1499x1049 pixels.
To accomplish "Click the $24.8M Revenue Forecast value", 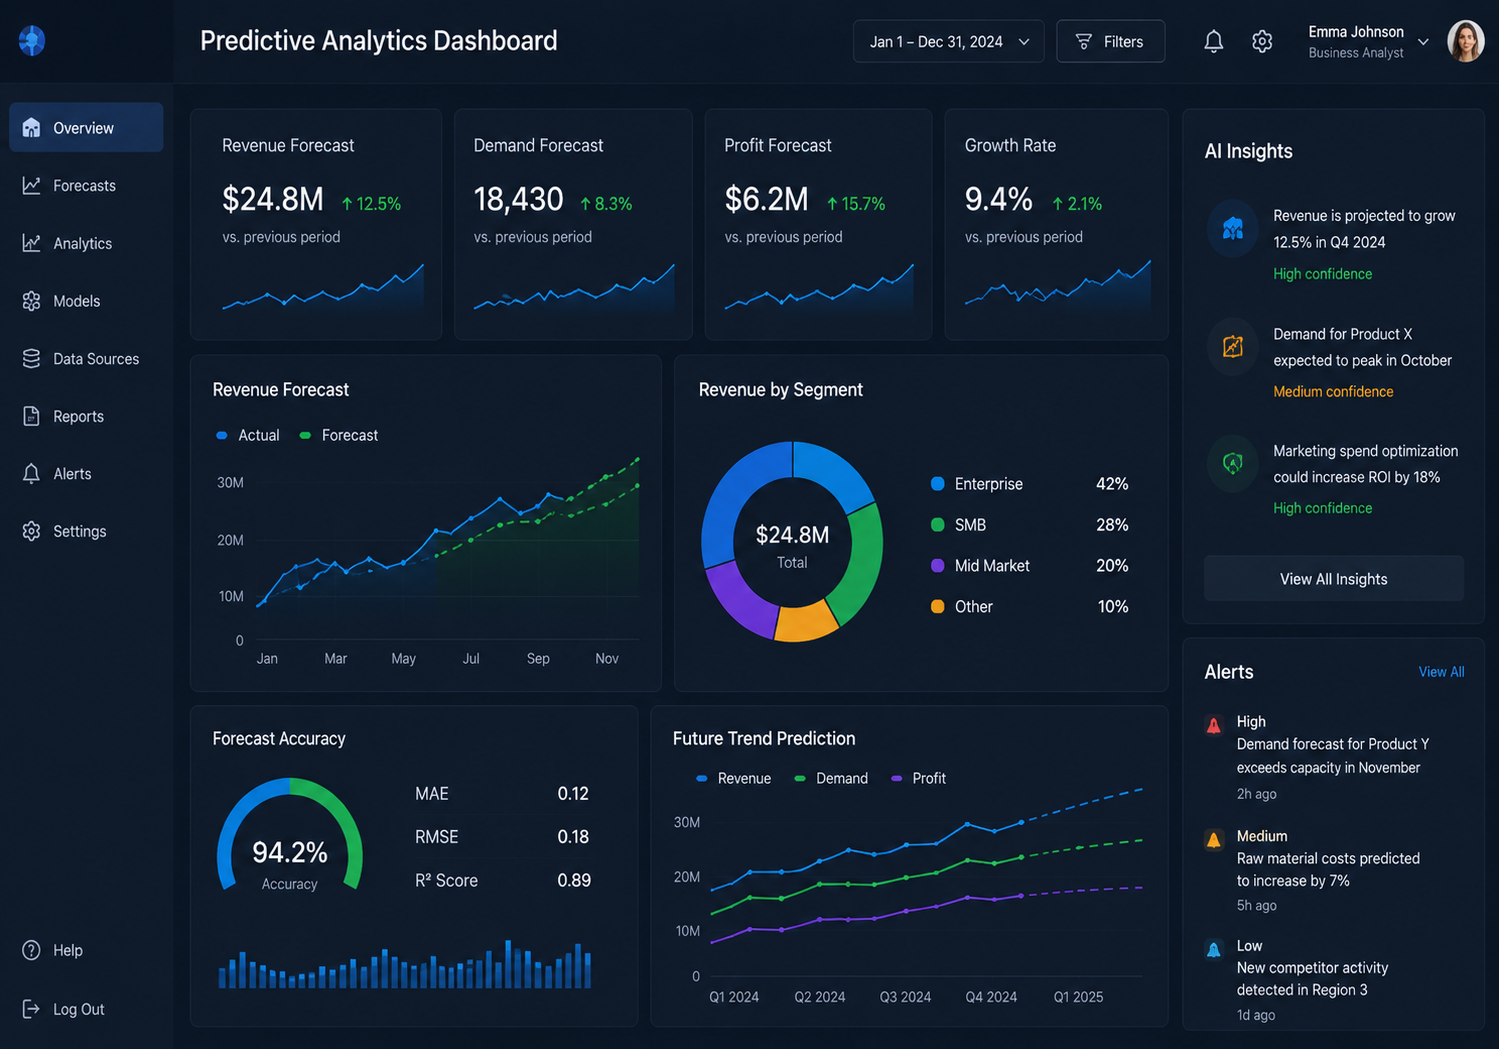I will pos(272,200).
